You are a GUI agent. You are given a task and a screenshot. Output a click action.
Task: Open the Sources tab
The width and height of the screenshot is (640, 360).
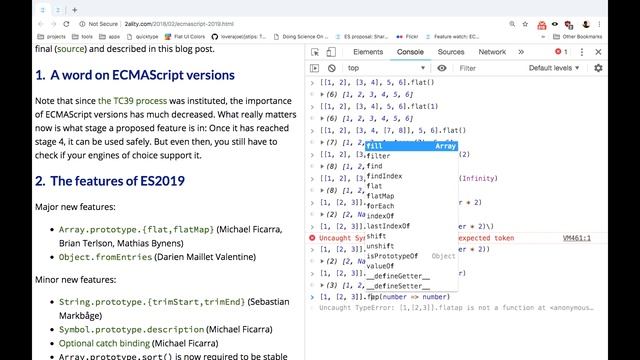[x=451, y=52]
